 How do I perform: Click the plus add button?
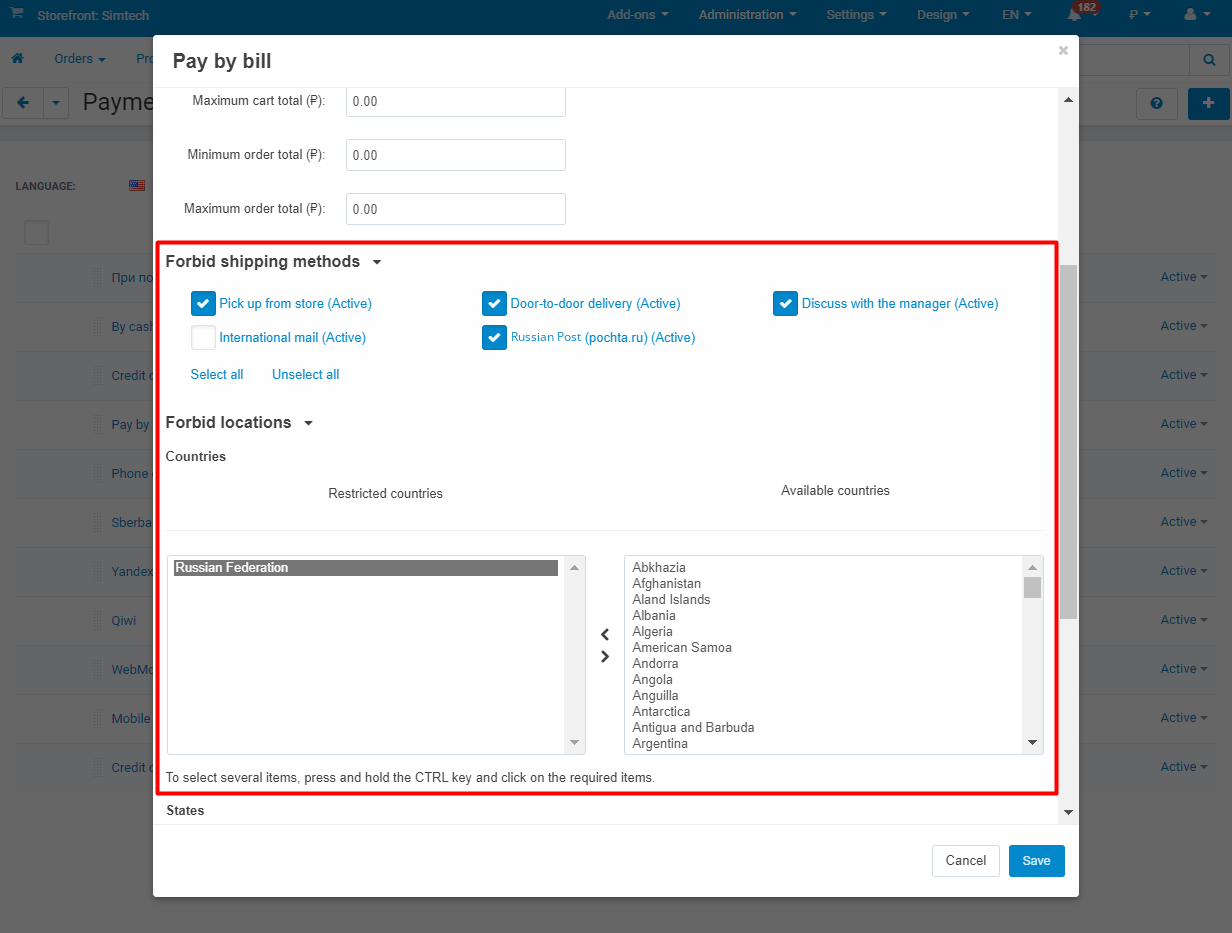point(1209,103)
